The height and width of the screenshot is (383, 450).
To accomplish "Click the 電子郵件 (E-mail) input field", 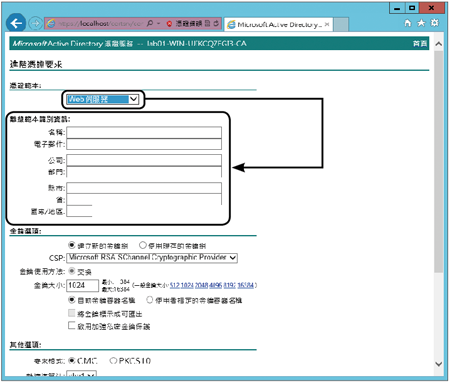I will (144, 144).
